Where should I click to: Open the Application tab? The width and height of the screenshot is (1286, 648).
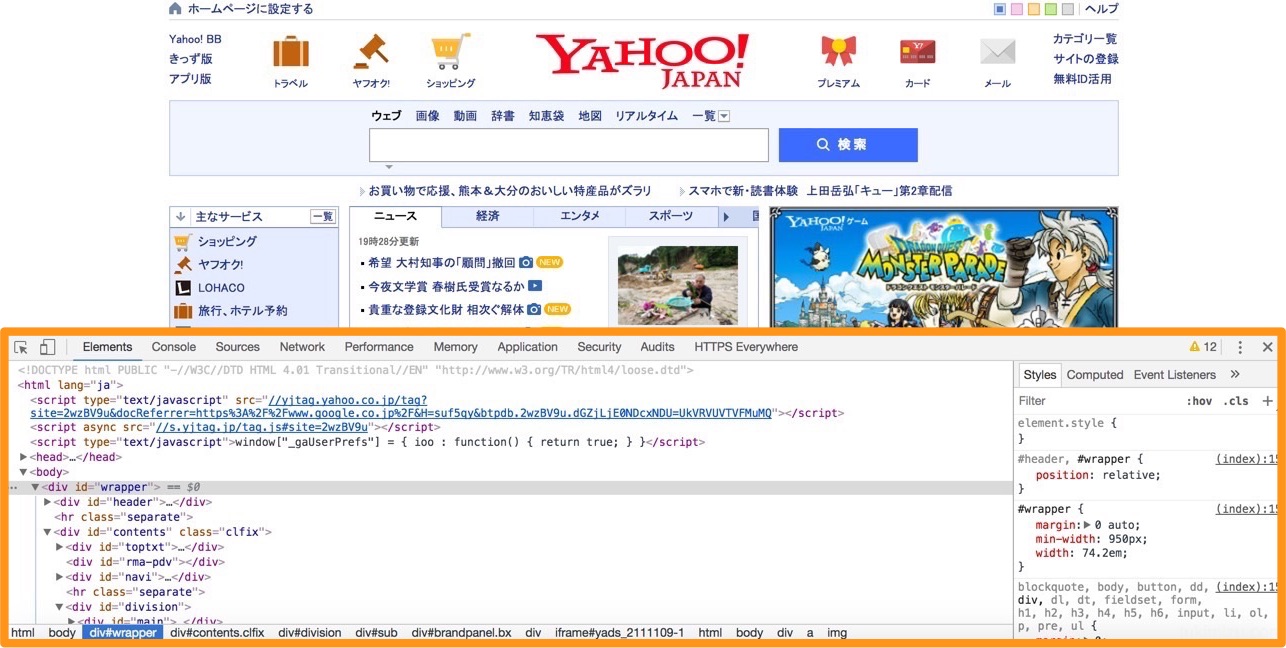(x=528, y=347)
